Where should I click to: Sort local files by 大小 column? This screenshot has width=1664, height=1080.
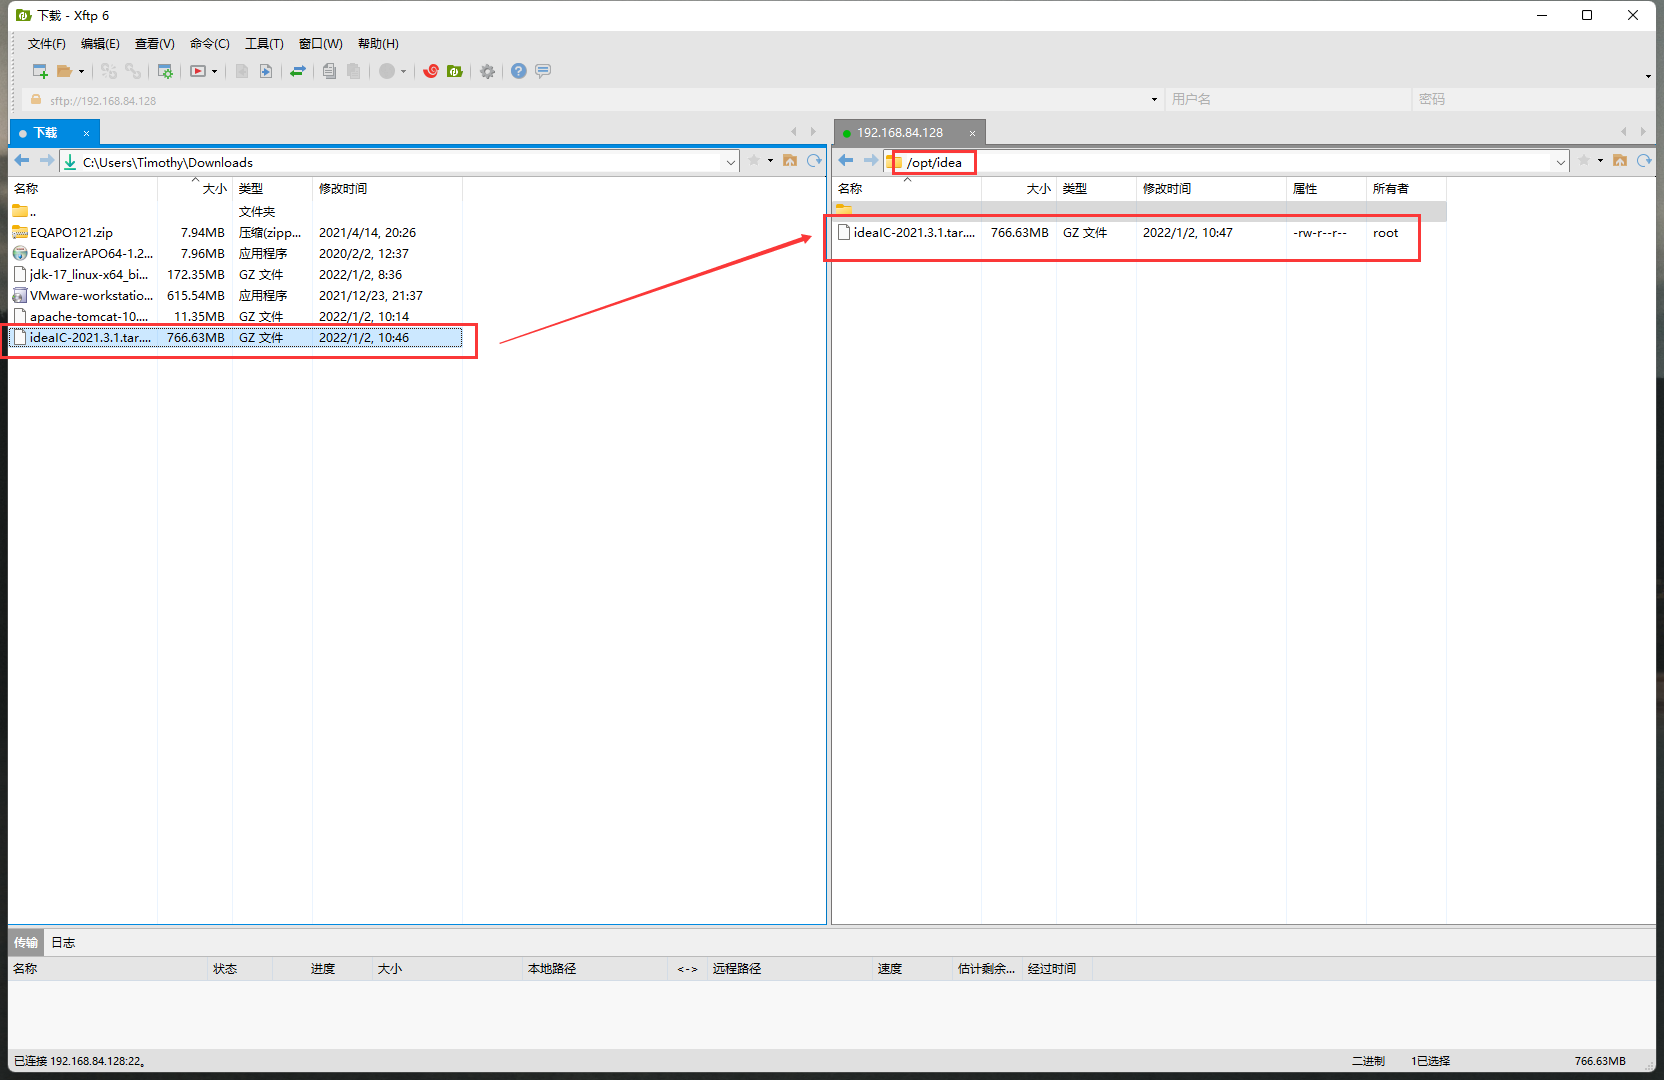[195, 188]
